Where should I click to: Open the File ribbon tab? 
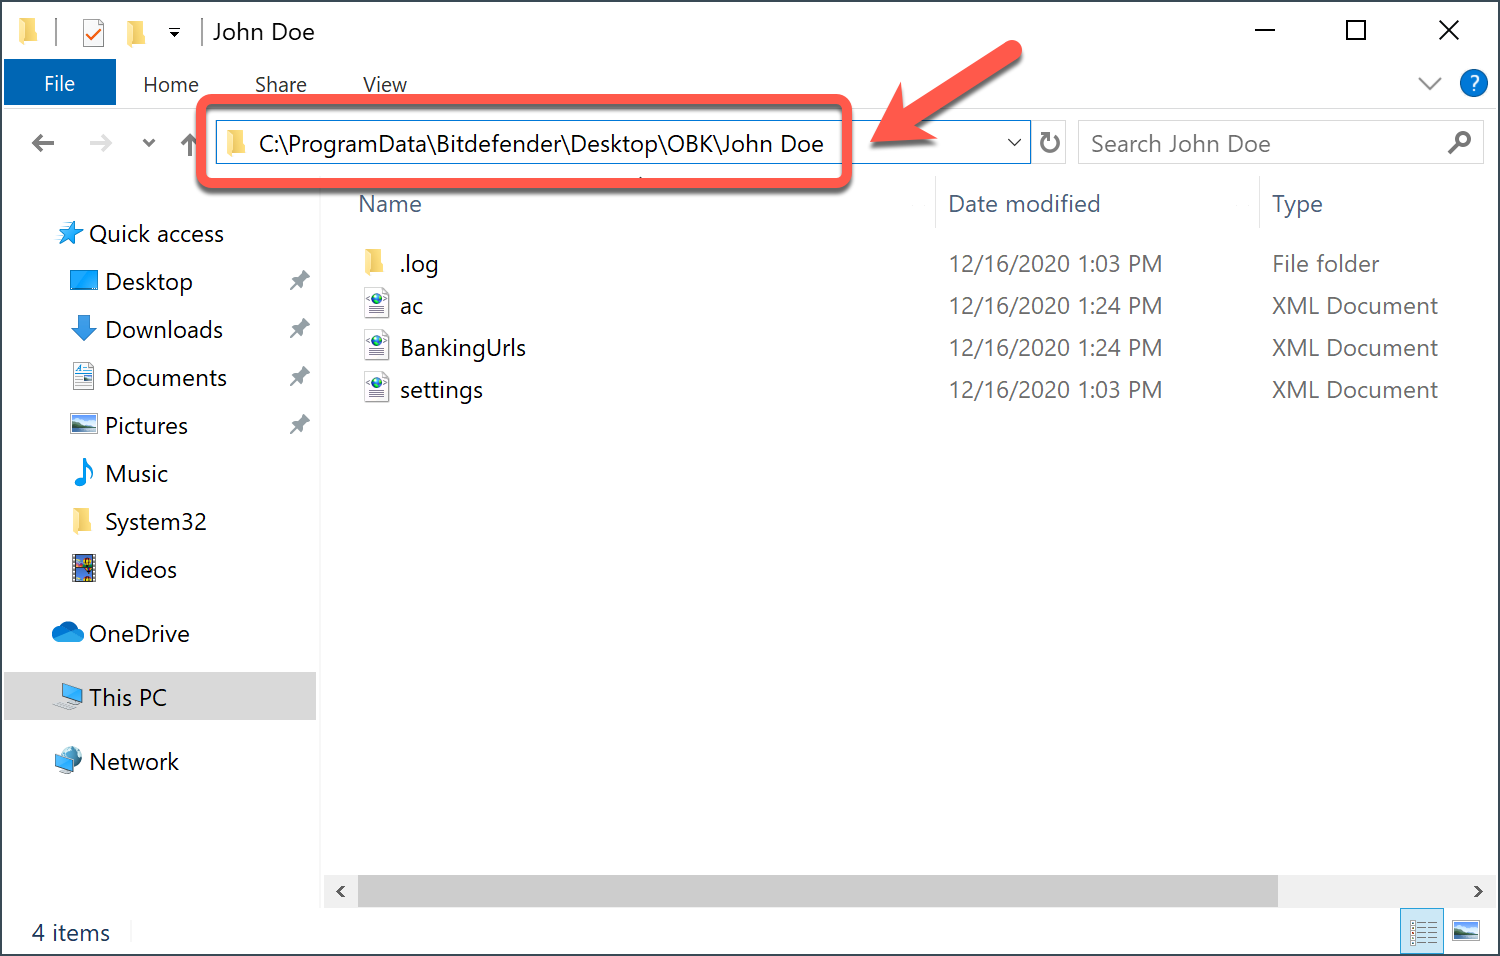tap(60, 84)
